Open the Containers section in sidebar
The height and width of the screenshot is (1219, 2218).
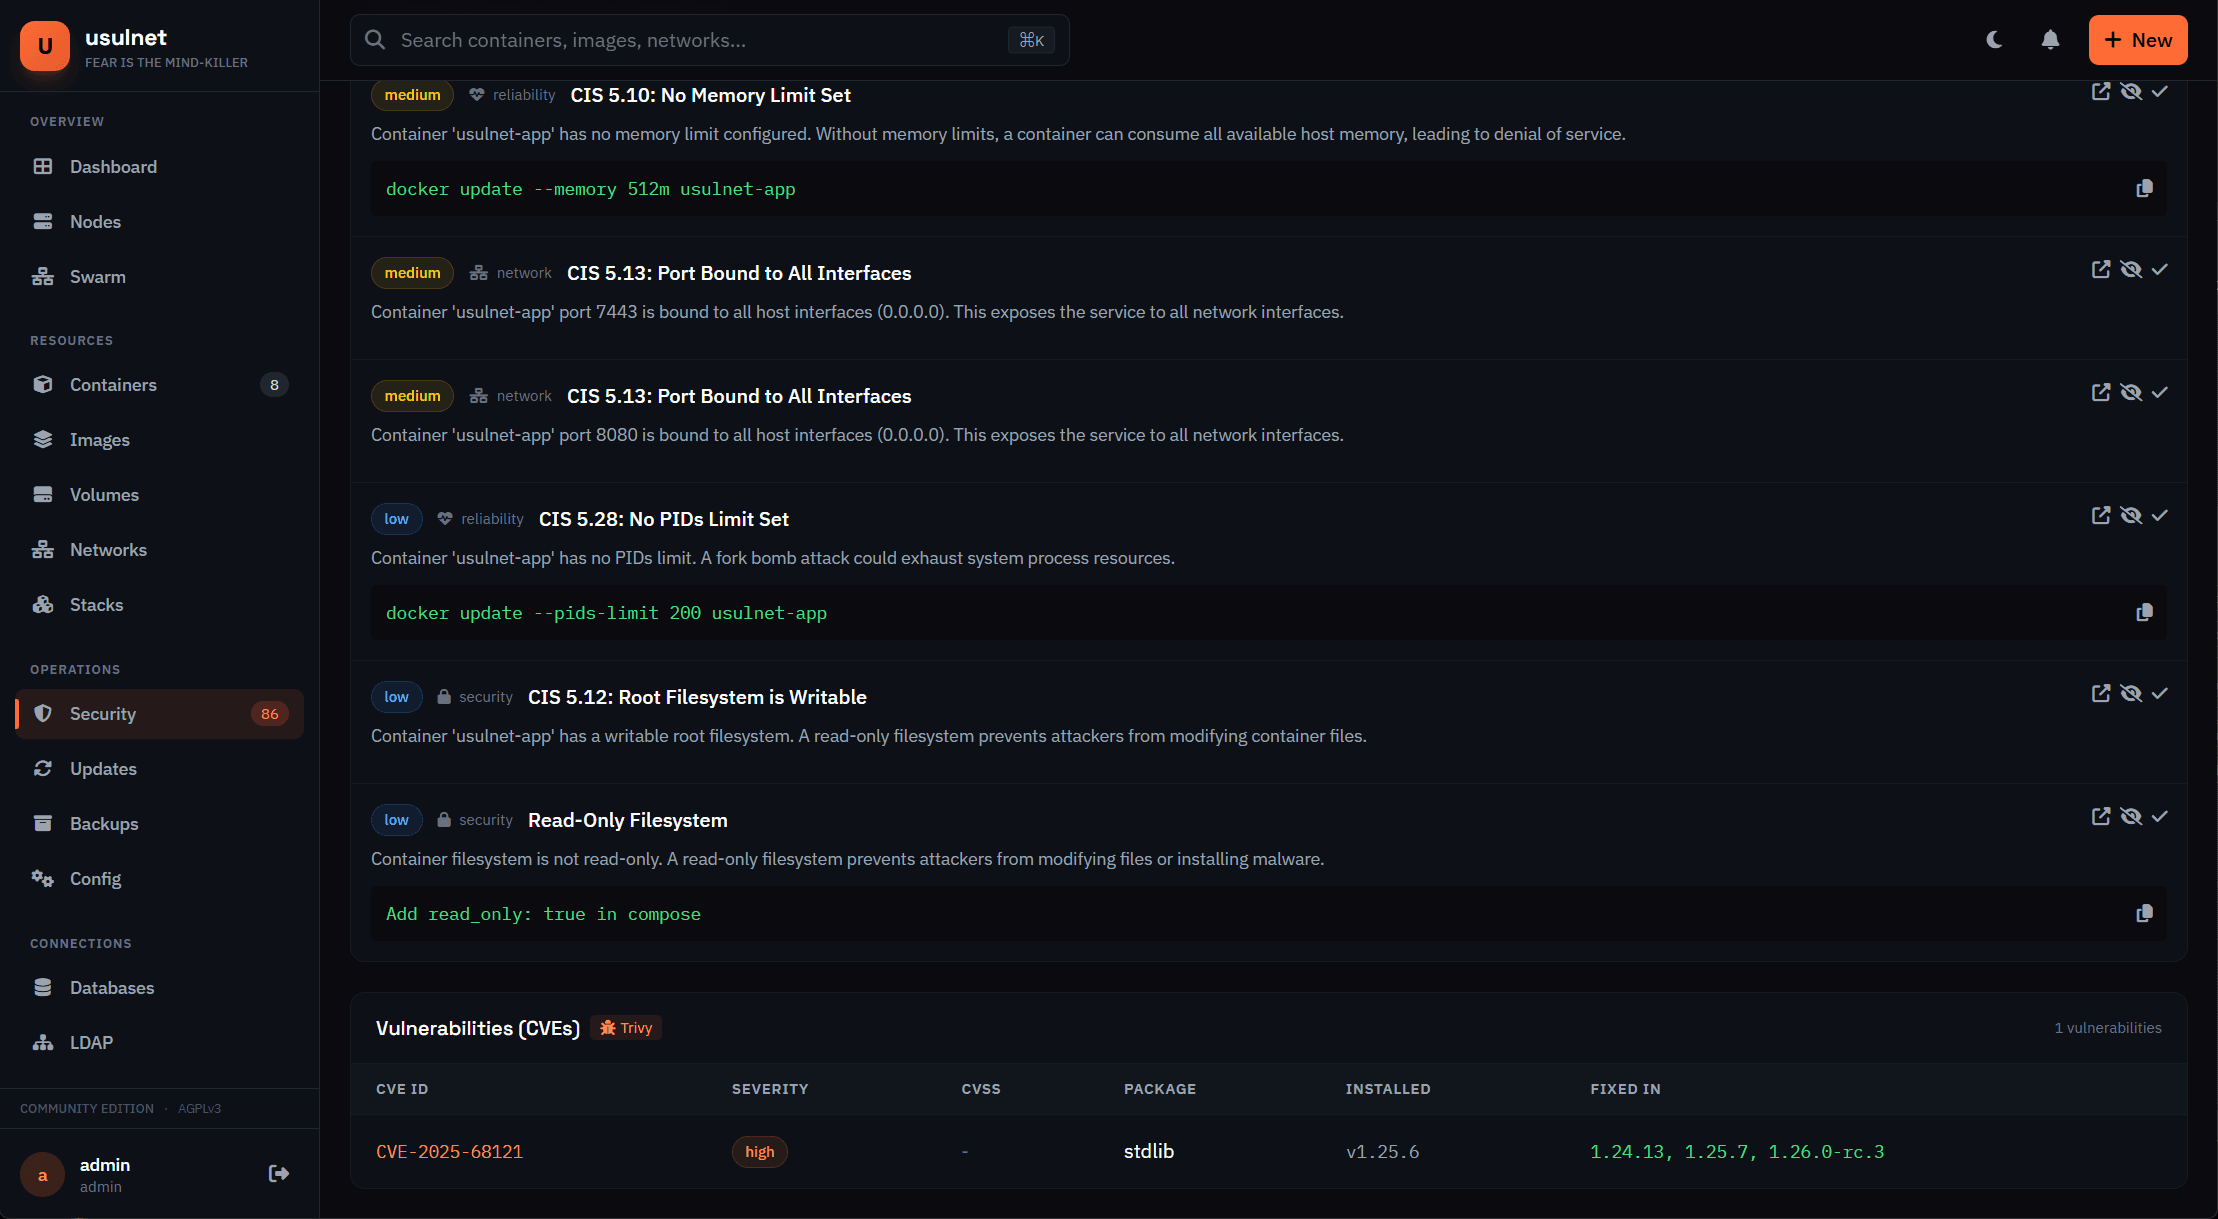click(x=113, y=384)
